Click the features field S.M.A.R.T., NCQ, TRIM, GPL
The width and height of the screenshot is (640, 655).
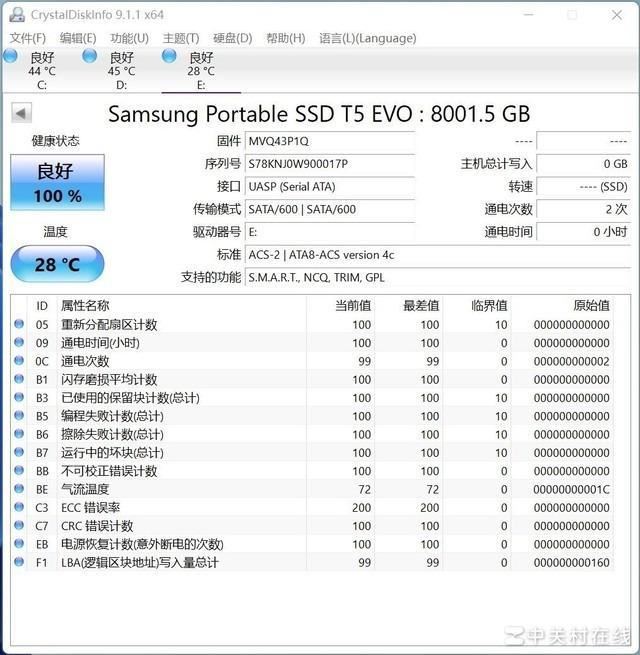[x=437, y=277]
